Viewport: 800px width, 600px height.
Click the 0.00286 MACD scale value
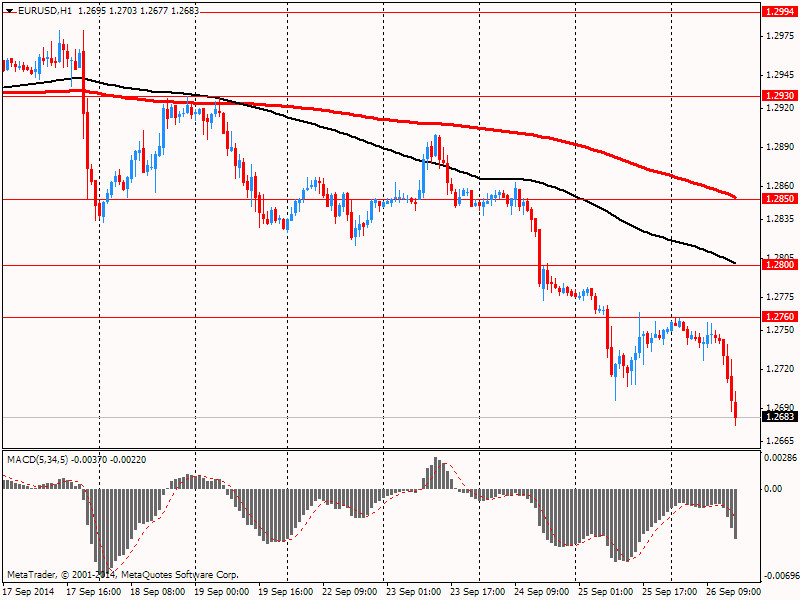780,458
